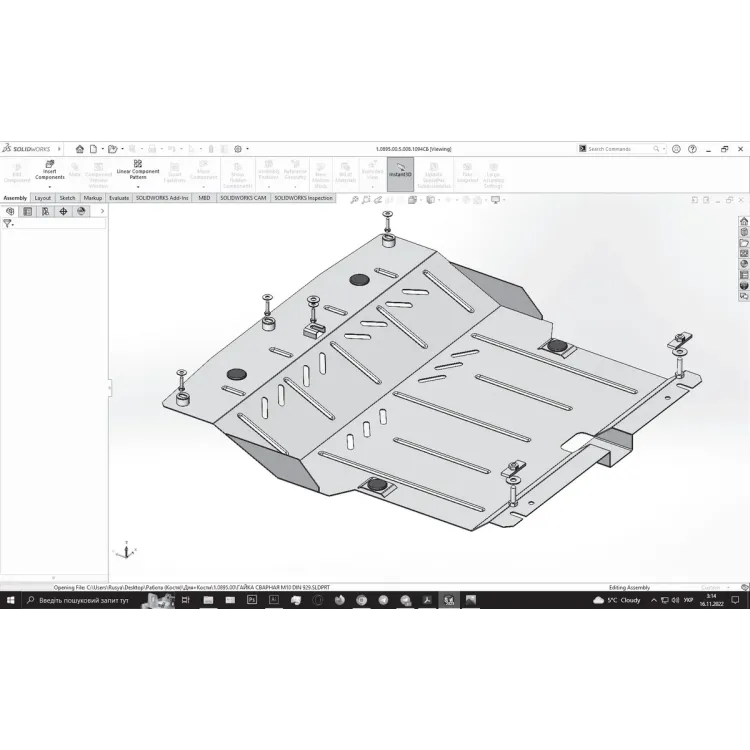This screenshot has width=750, height=750.
Task: Click the Windows Start button
Action: click(11, 600)
